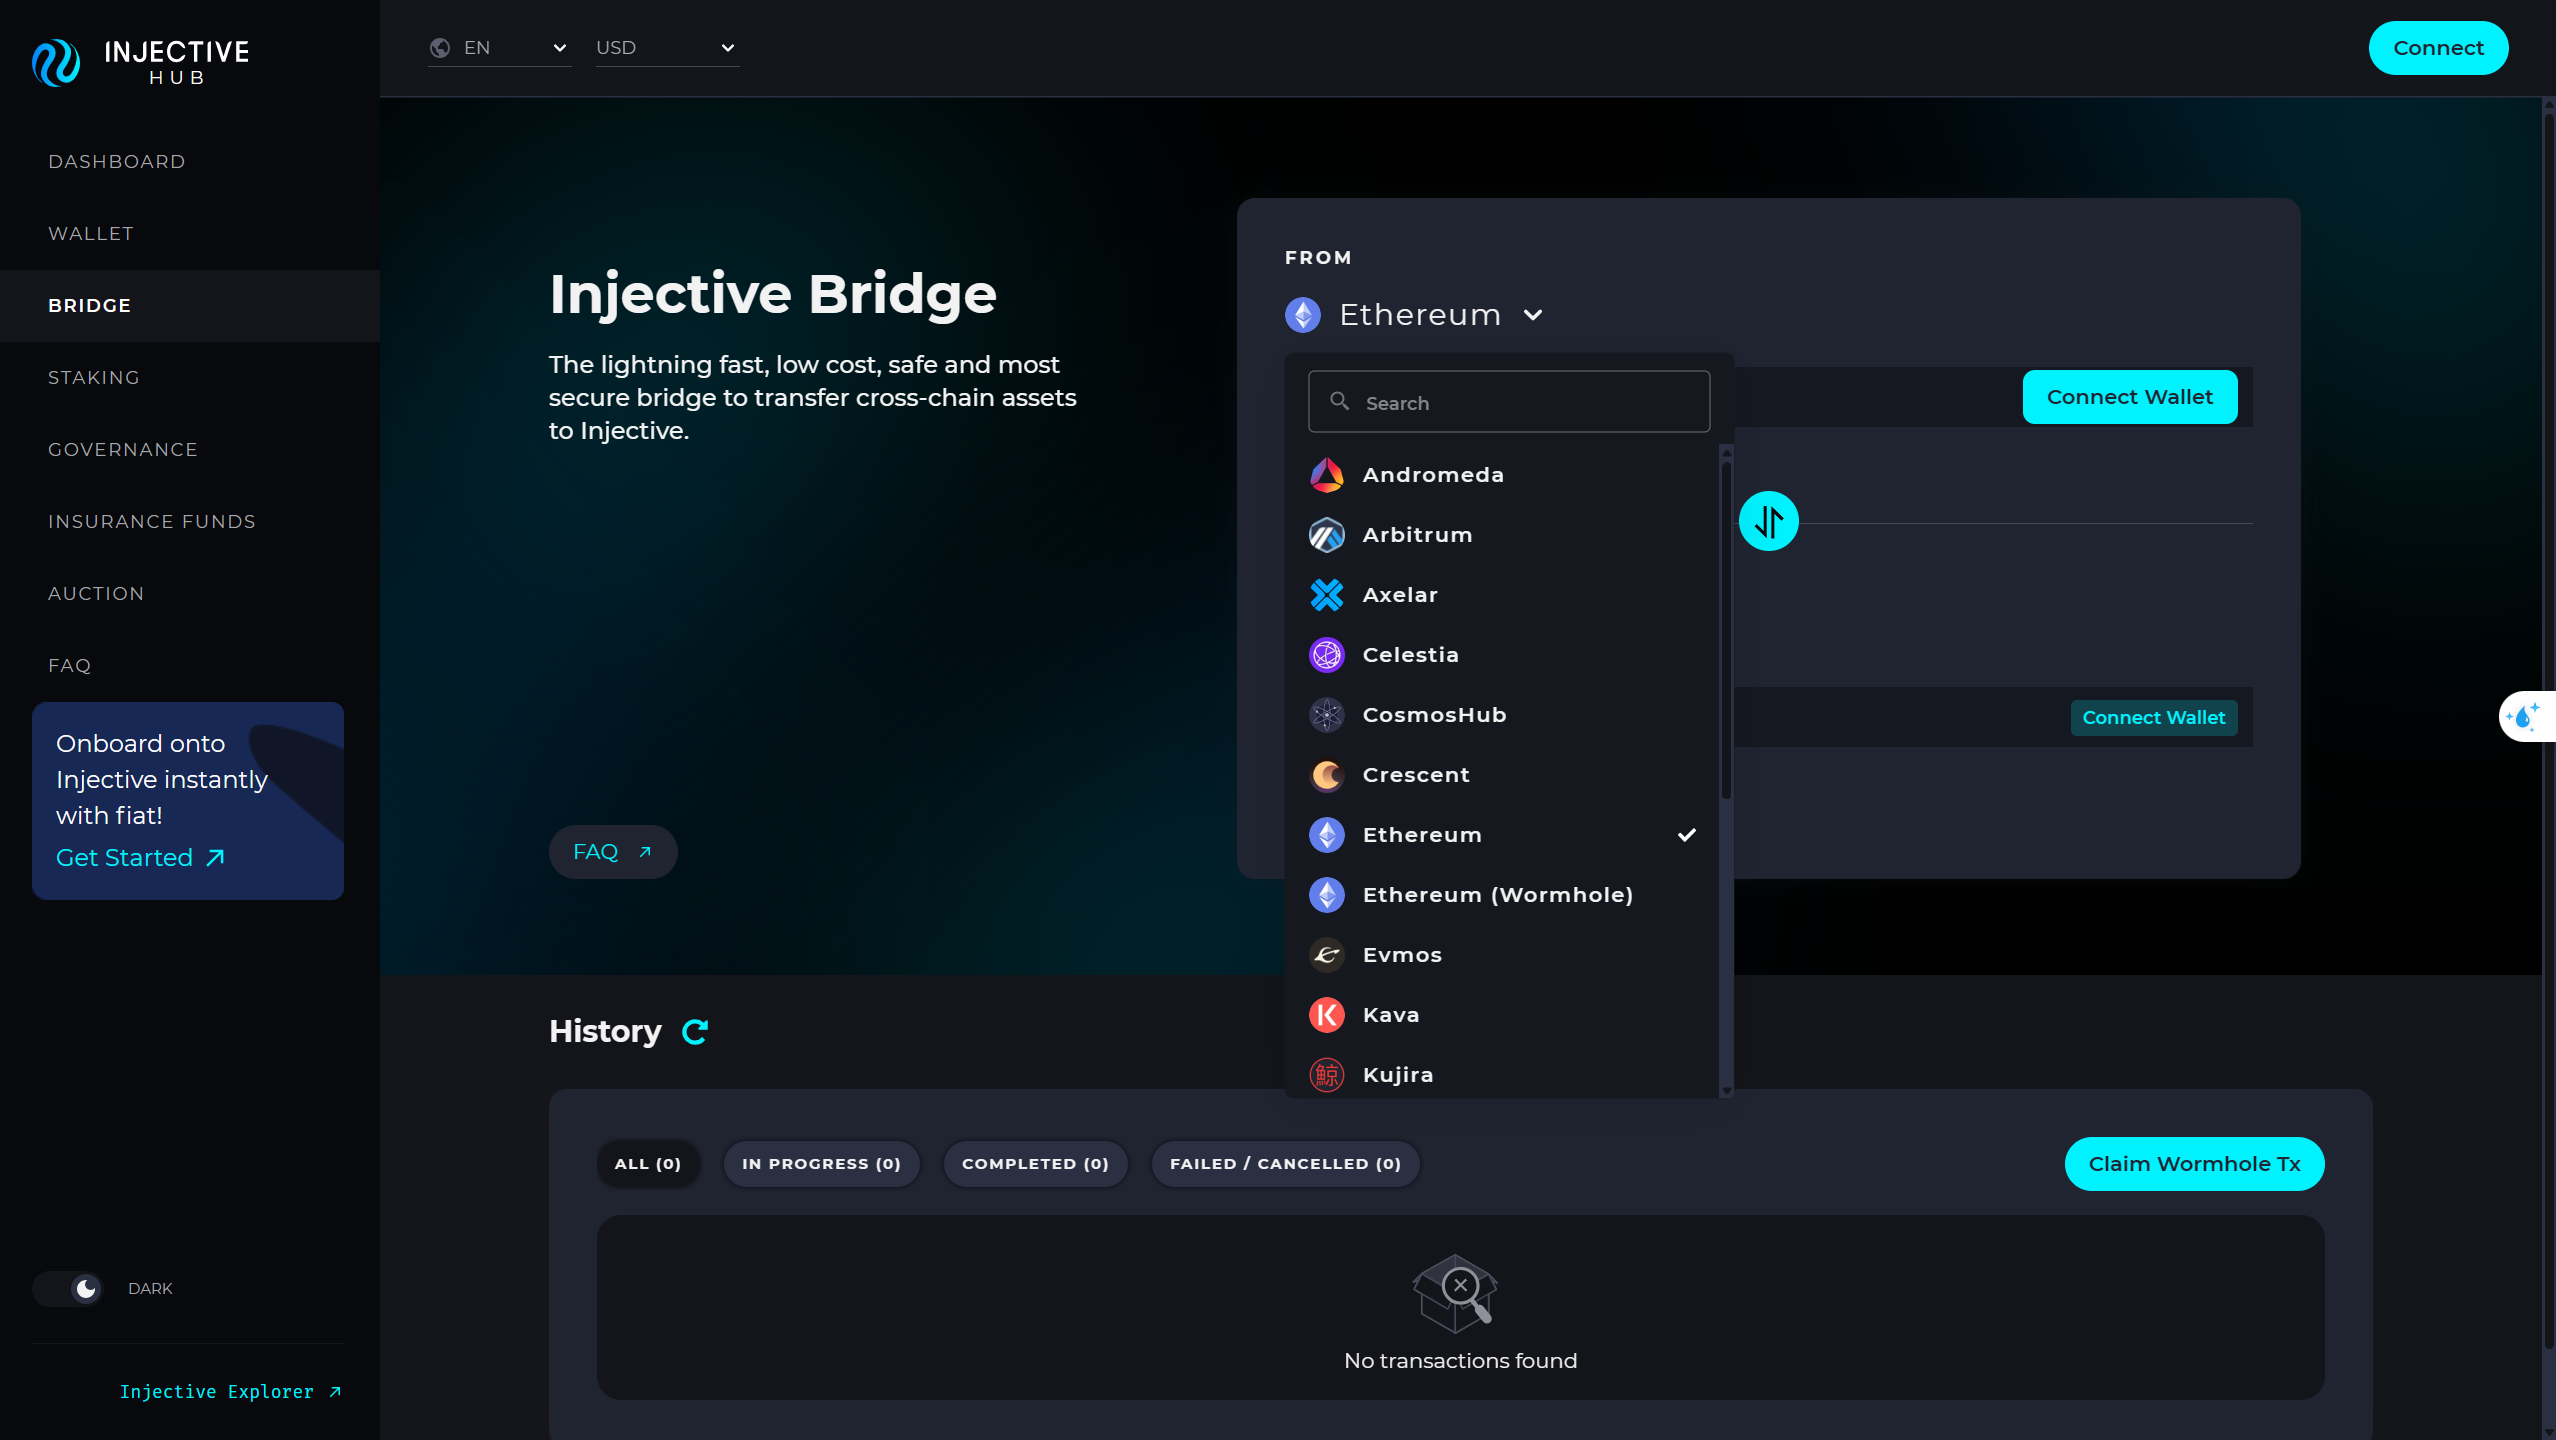Click the 'Onboard onto Injective instantly' card text
This screenshot has height=1440, width=2556.
pyautogui.click(x=162, y=780)
